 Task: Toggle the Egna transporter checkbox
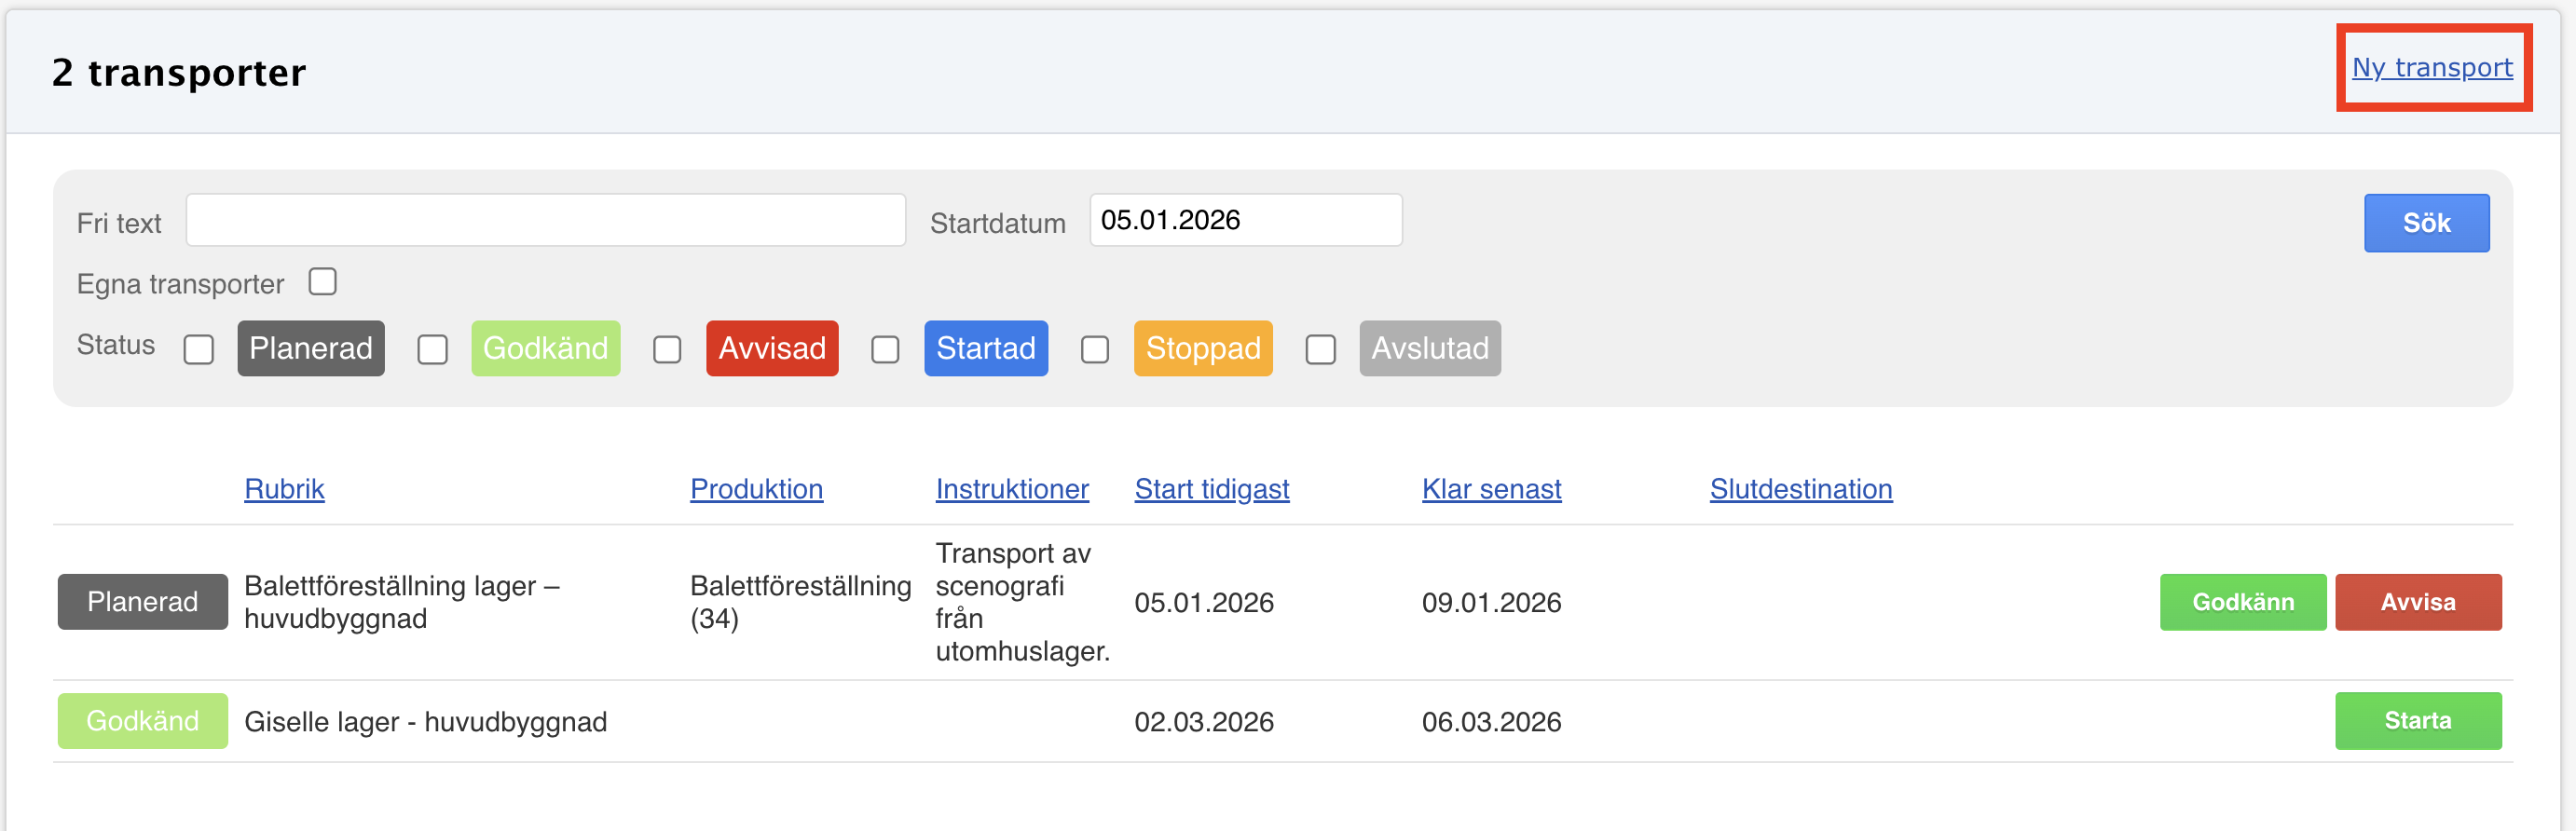coord(322,282)
